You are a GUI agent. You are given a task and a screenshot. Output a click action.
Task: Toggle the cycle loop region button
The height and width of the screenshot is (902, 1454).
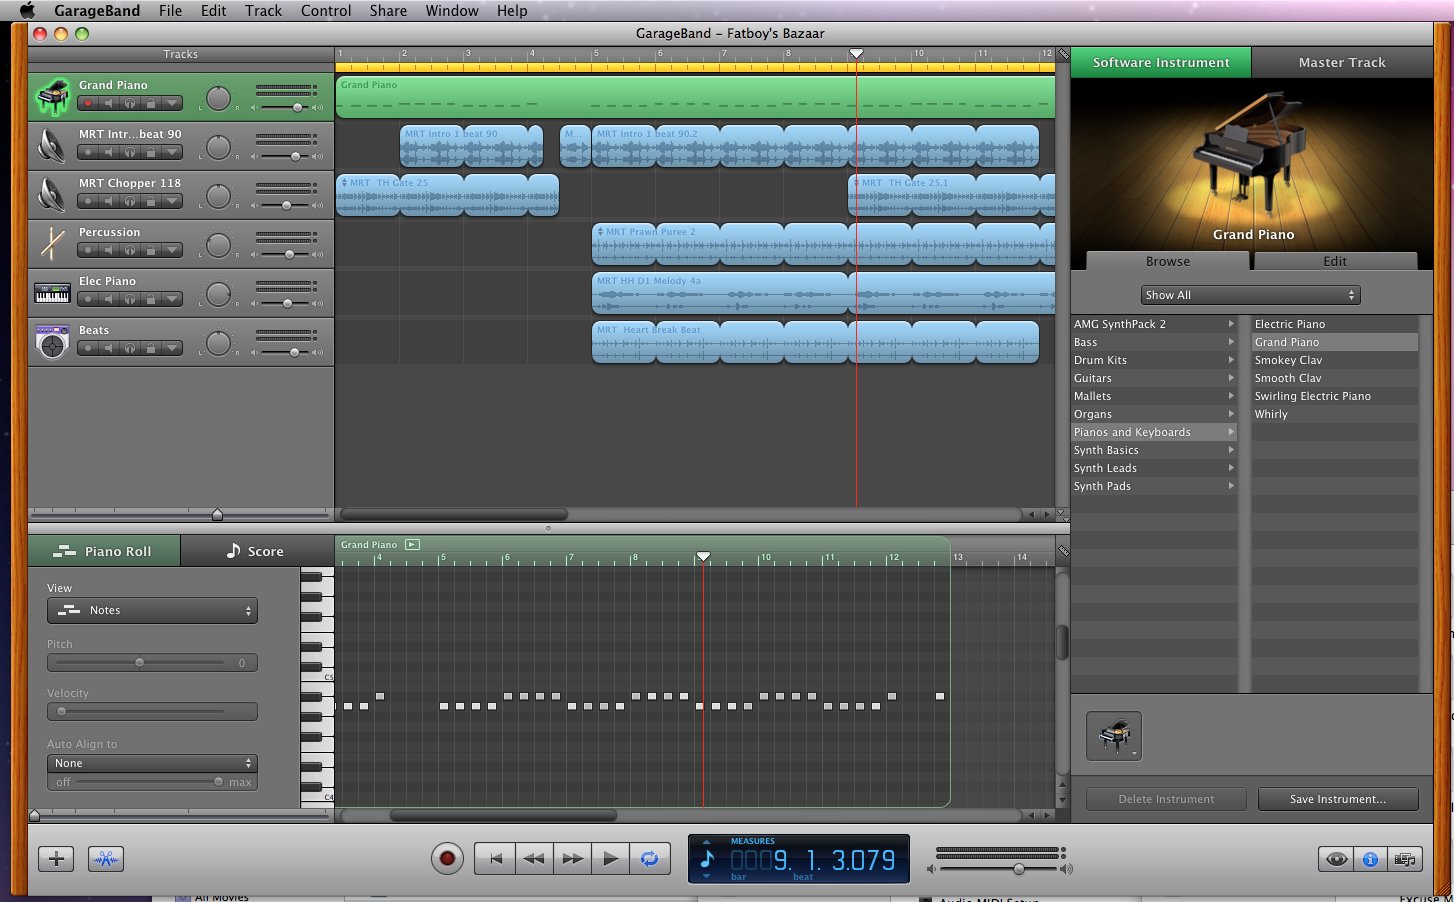pyautogui.click(x=650, y=858)
